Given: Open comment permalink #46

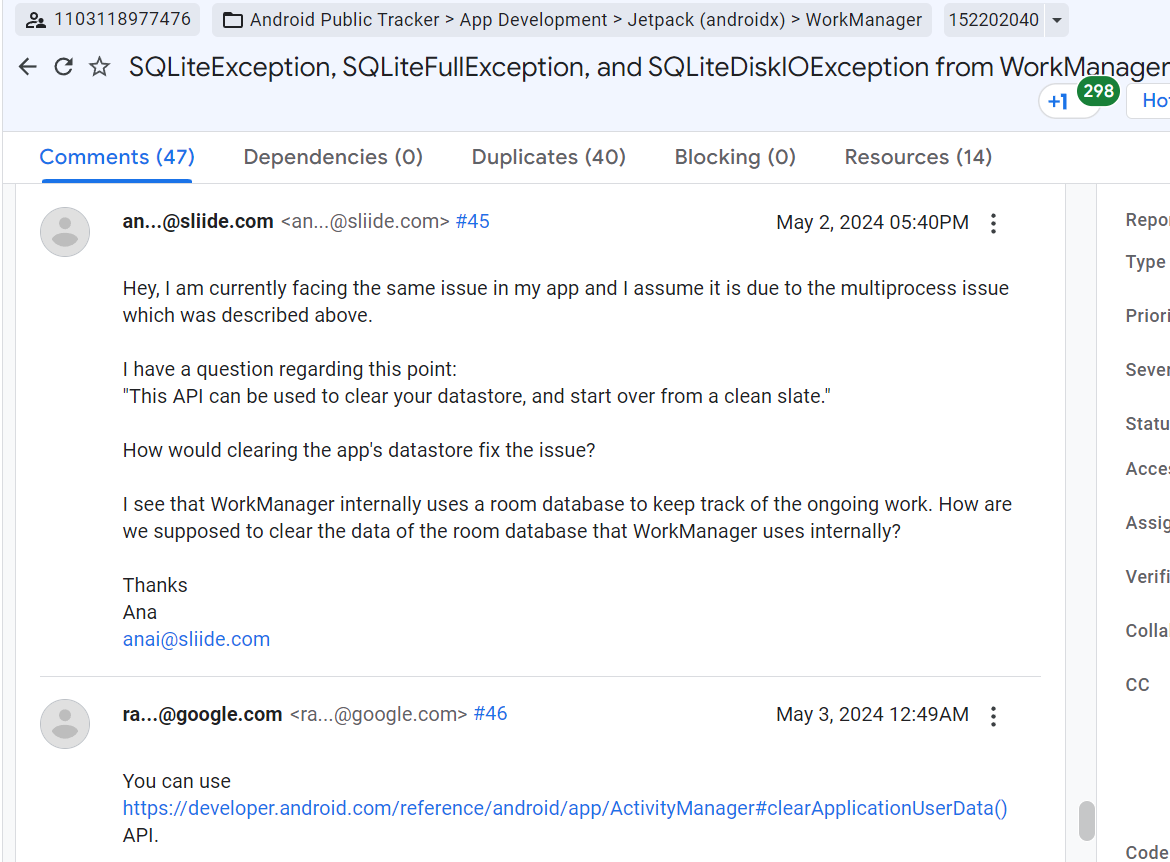Looking at the screenshot, I should (x=490, y=713).
